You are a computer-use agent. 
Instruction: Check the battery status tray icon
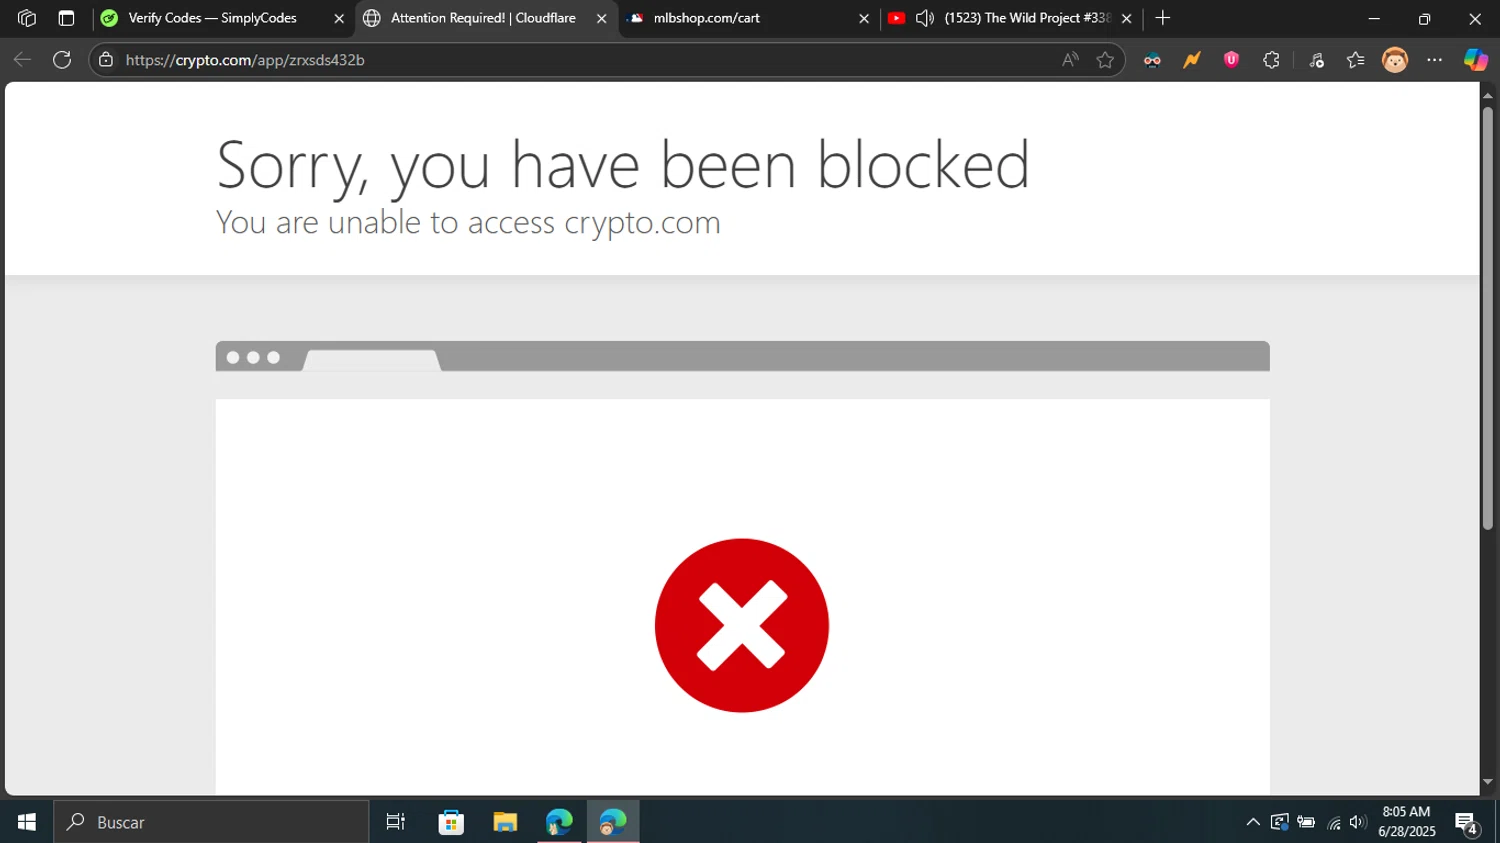tap(1306, 822)
